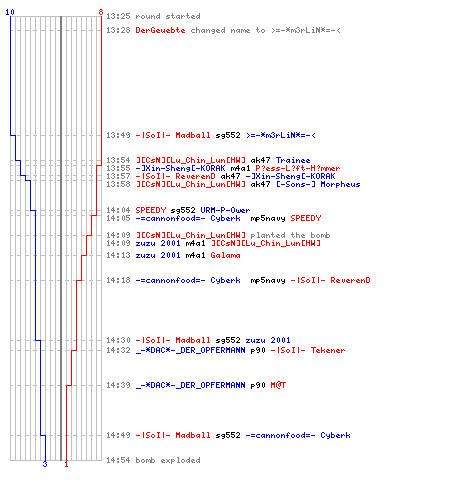Click the blue Trainee player name
450x500 pixels.
point(293,160)
